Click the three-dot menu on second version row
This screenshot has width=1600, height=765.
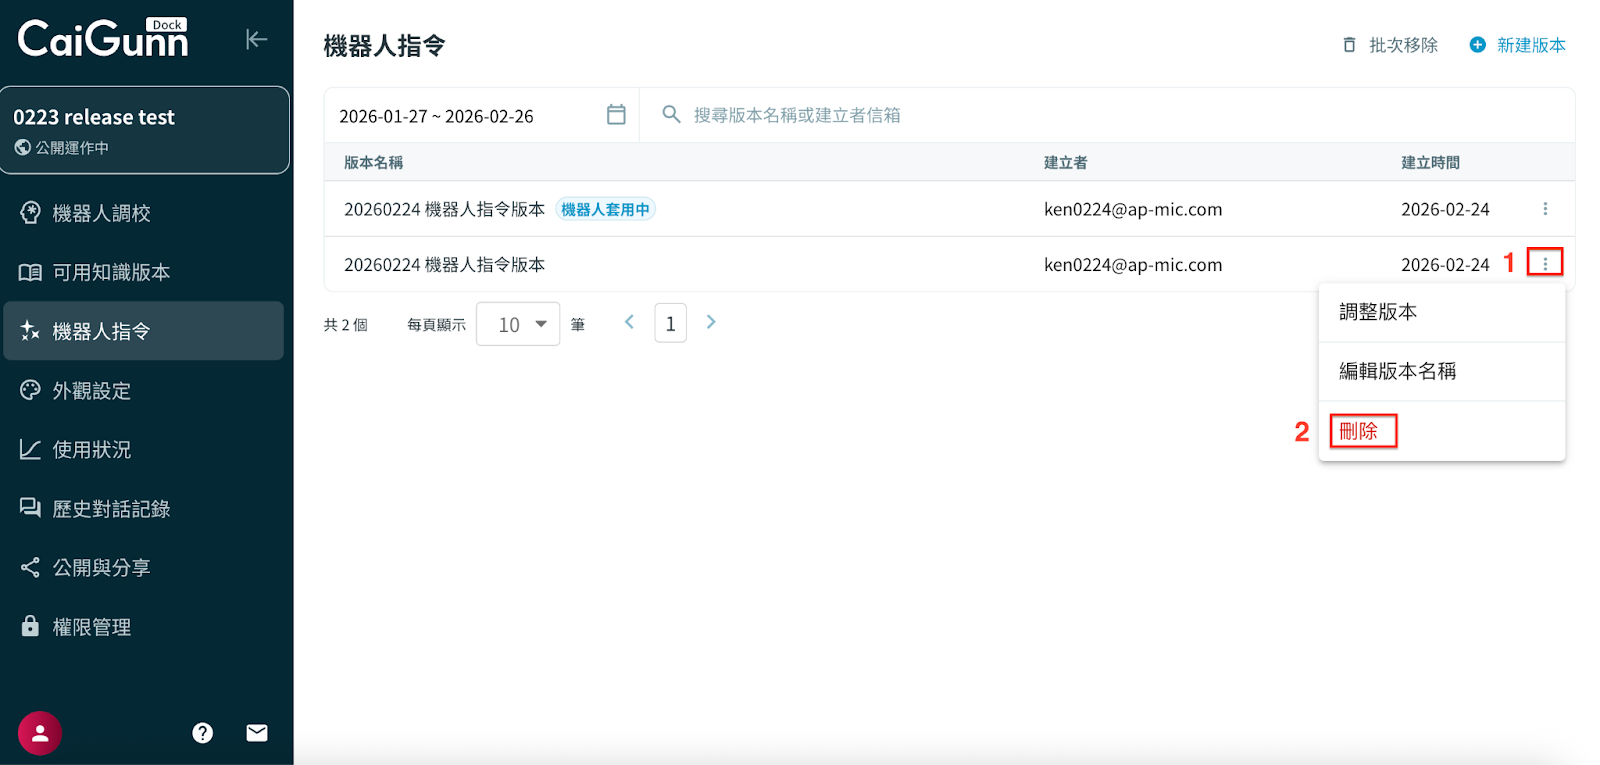click(x=1545, y=264)
